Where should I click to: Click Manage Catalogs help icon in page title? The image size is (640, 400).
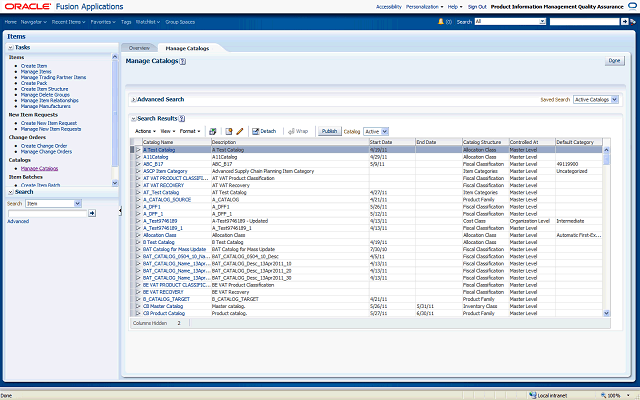click(x=183, y=61)
